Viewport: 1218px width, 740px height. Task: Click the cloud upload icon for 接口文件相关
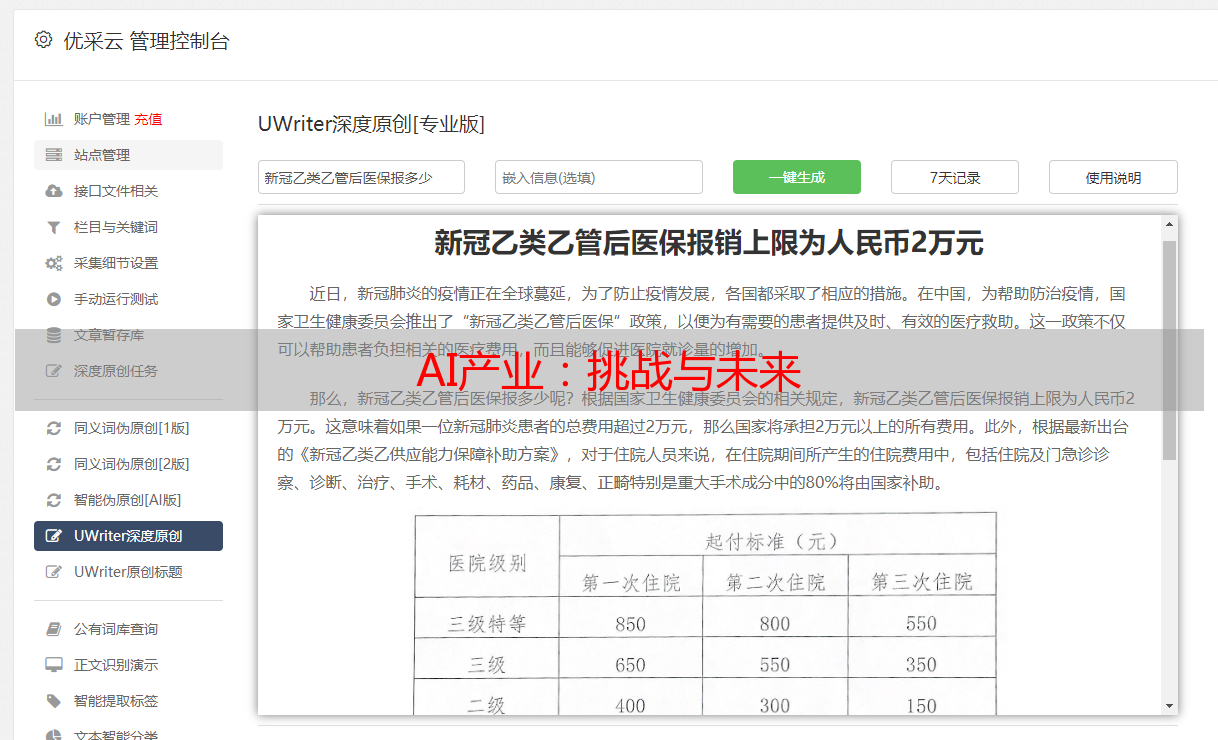click(54, 191)
